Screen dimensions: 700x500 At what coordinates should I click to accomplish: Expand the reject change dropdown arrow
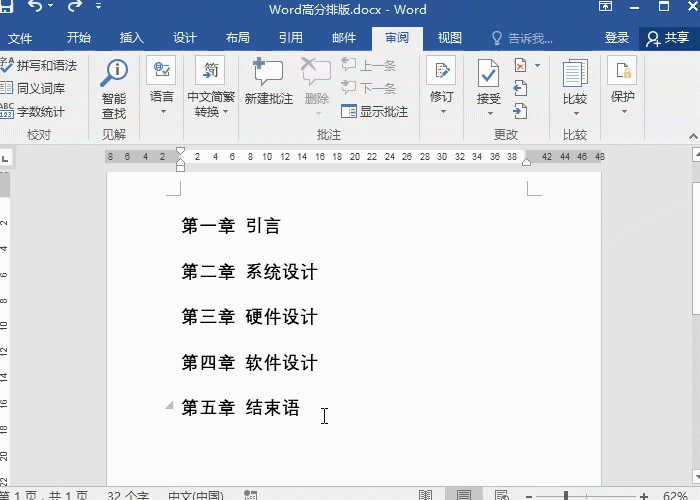coord(538,66)
